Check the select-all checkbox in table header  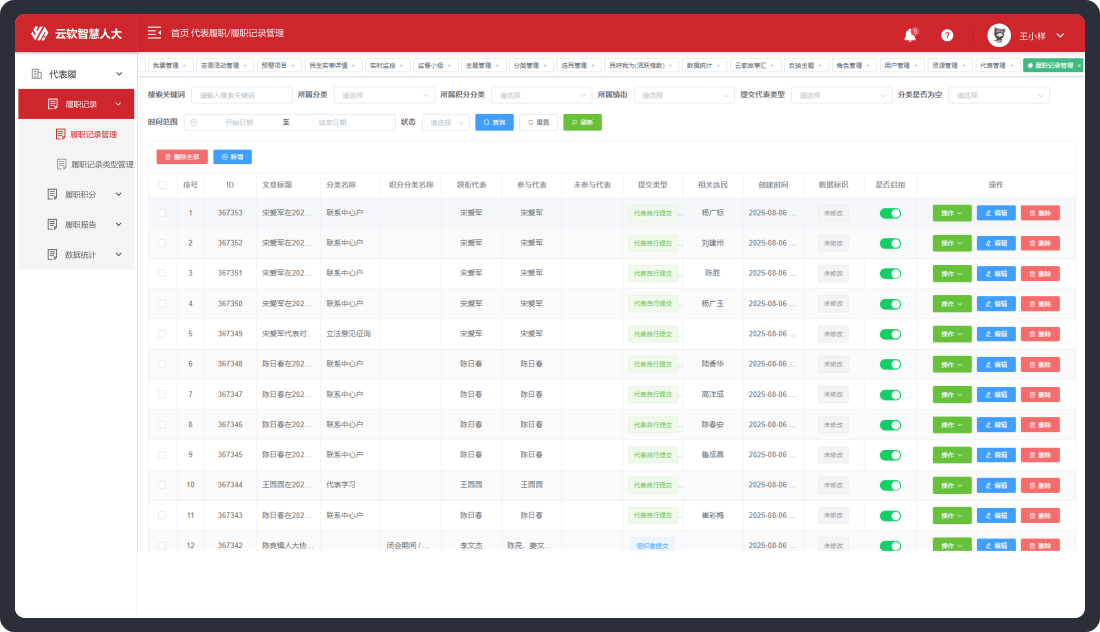(162, 185)
